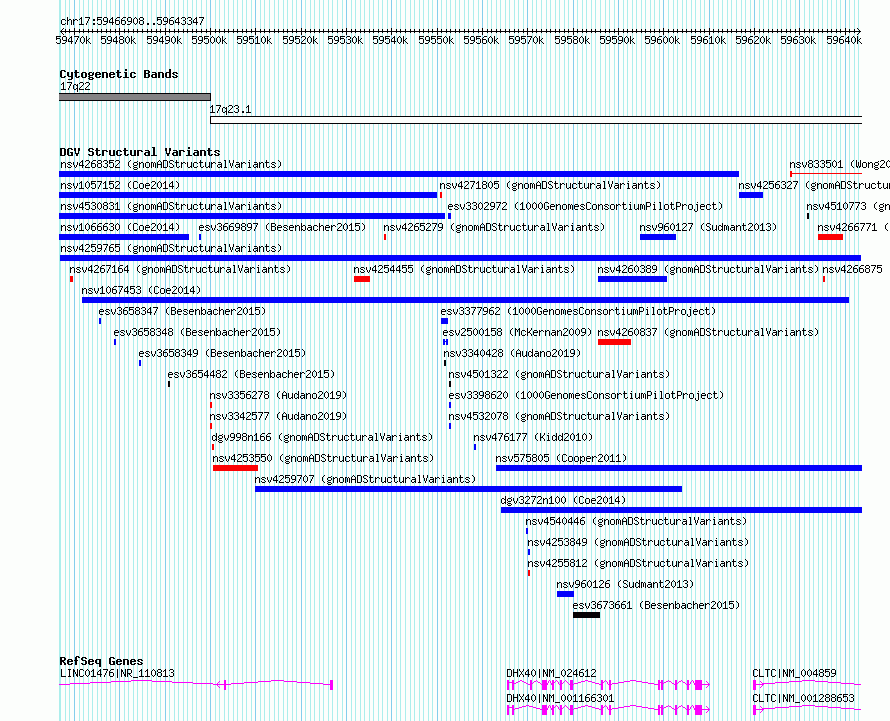Click the blue nsv4256327 variant bar
Image resolution: width=890 pixels, height=721 pixels.
pos(751,195)
